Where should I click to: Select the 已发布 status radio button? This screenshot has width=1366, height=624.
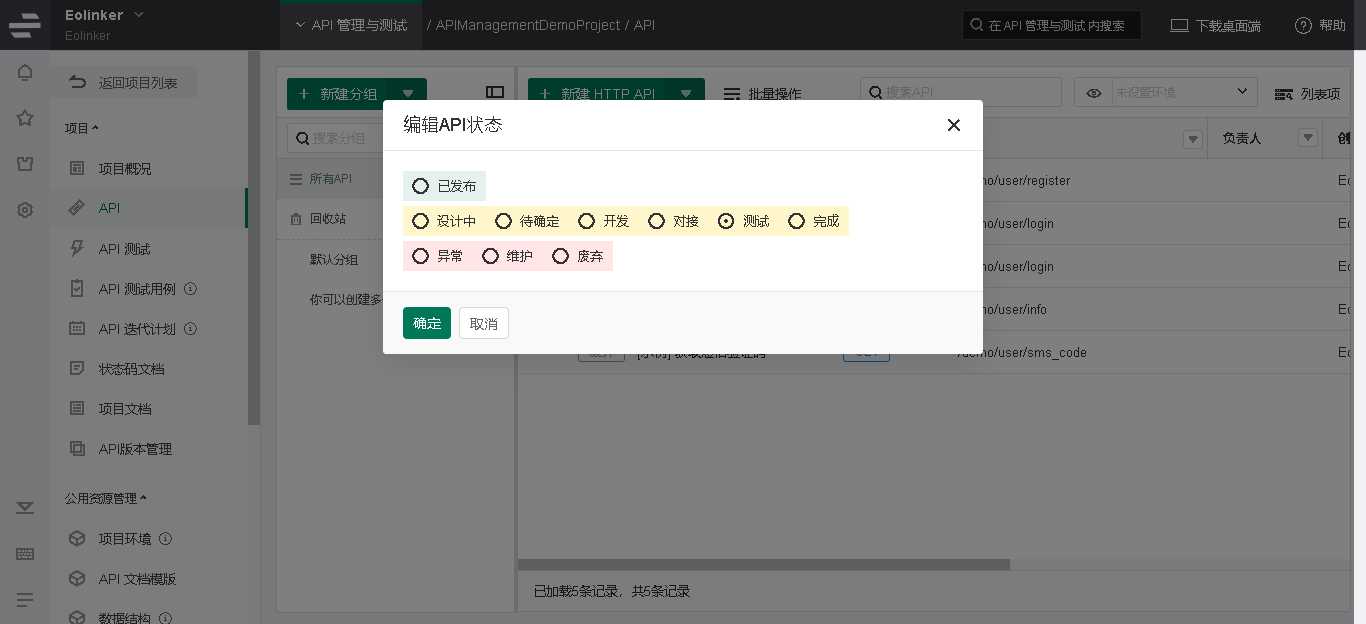tap(420, 186)
